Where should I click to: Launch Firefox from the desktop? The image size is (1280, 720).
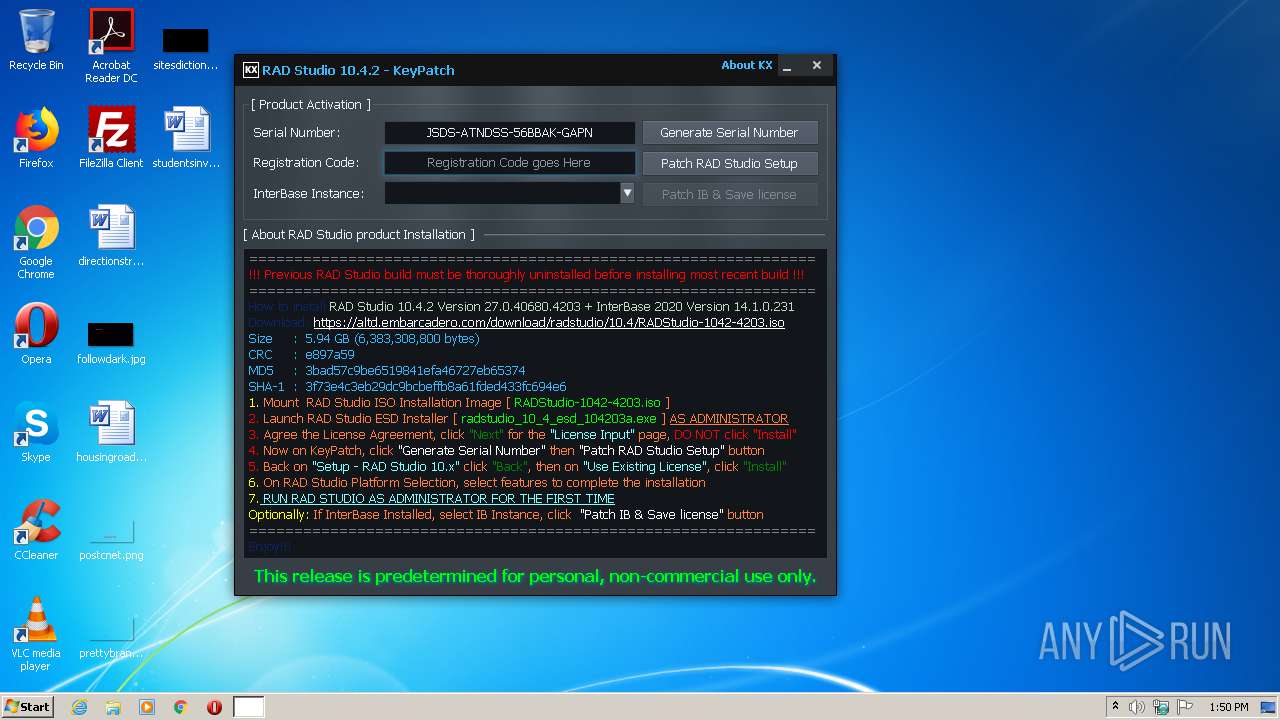click(36, 138)
